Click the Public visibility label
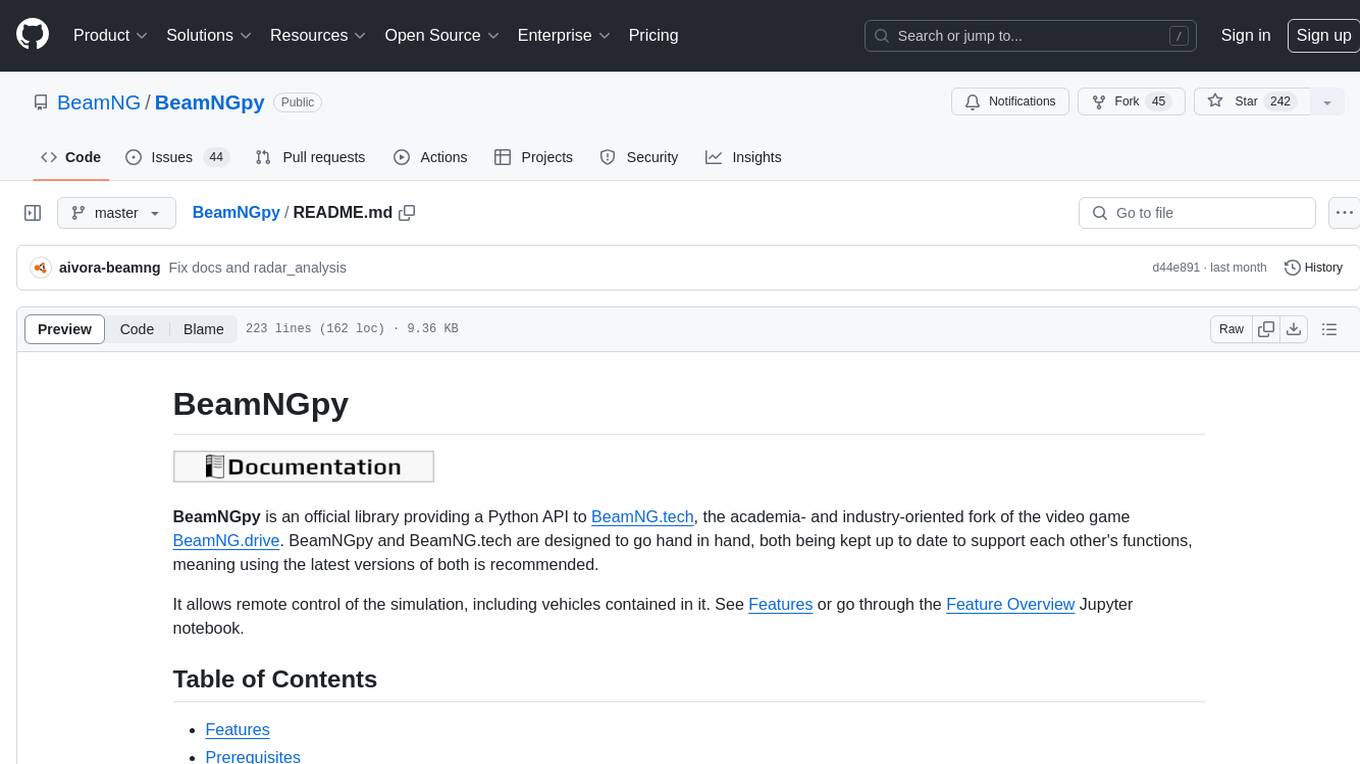Screen dimensions: 1360x764 (x=297, y=102)
